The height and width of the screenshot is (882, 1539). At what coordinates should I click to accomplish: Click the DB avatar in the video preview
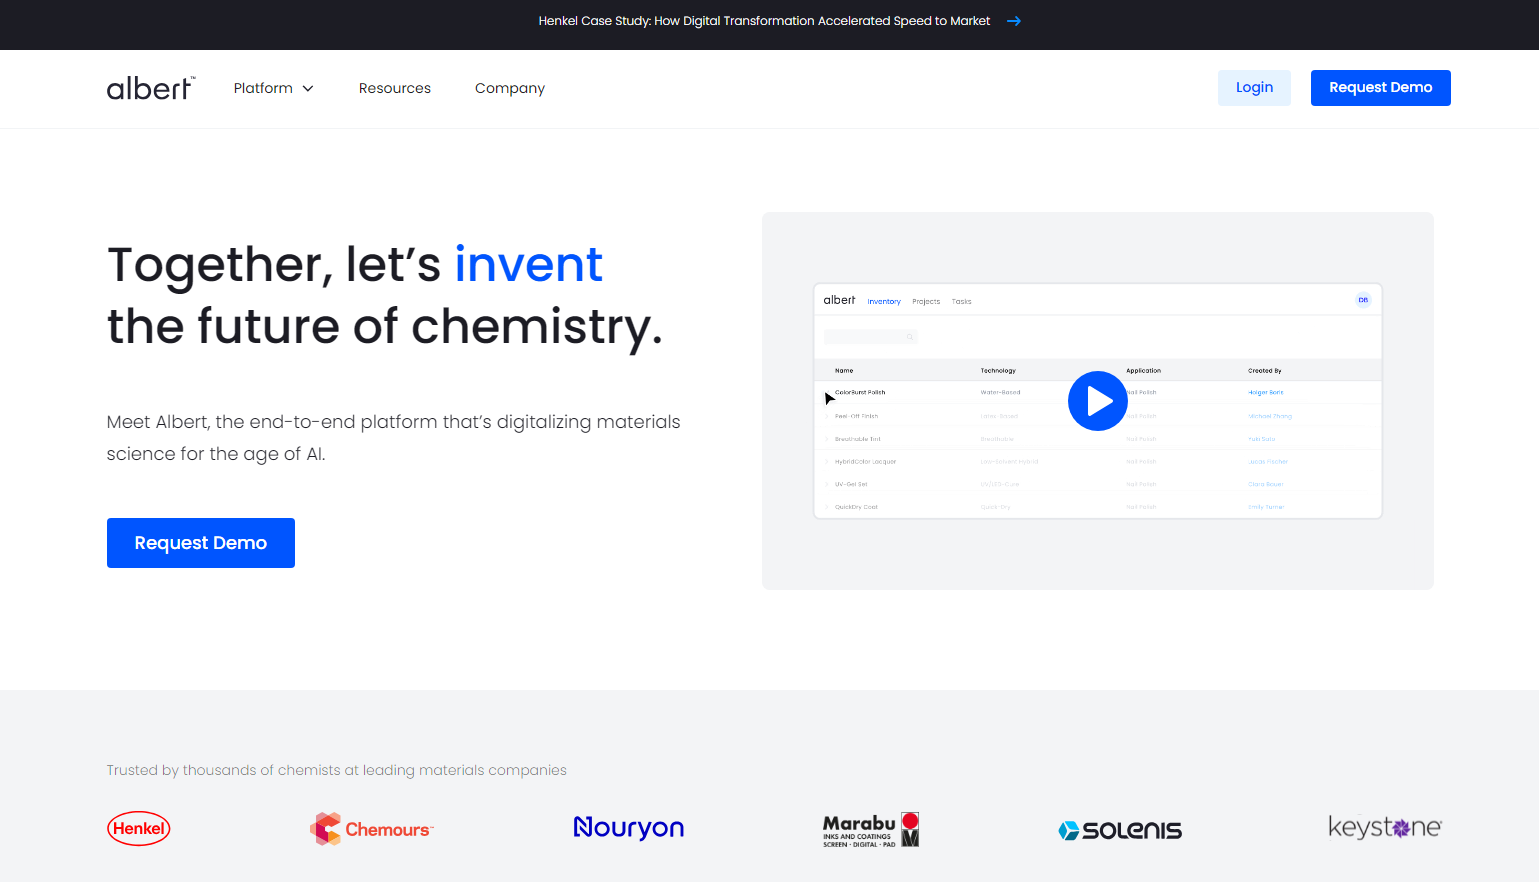1363,300
